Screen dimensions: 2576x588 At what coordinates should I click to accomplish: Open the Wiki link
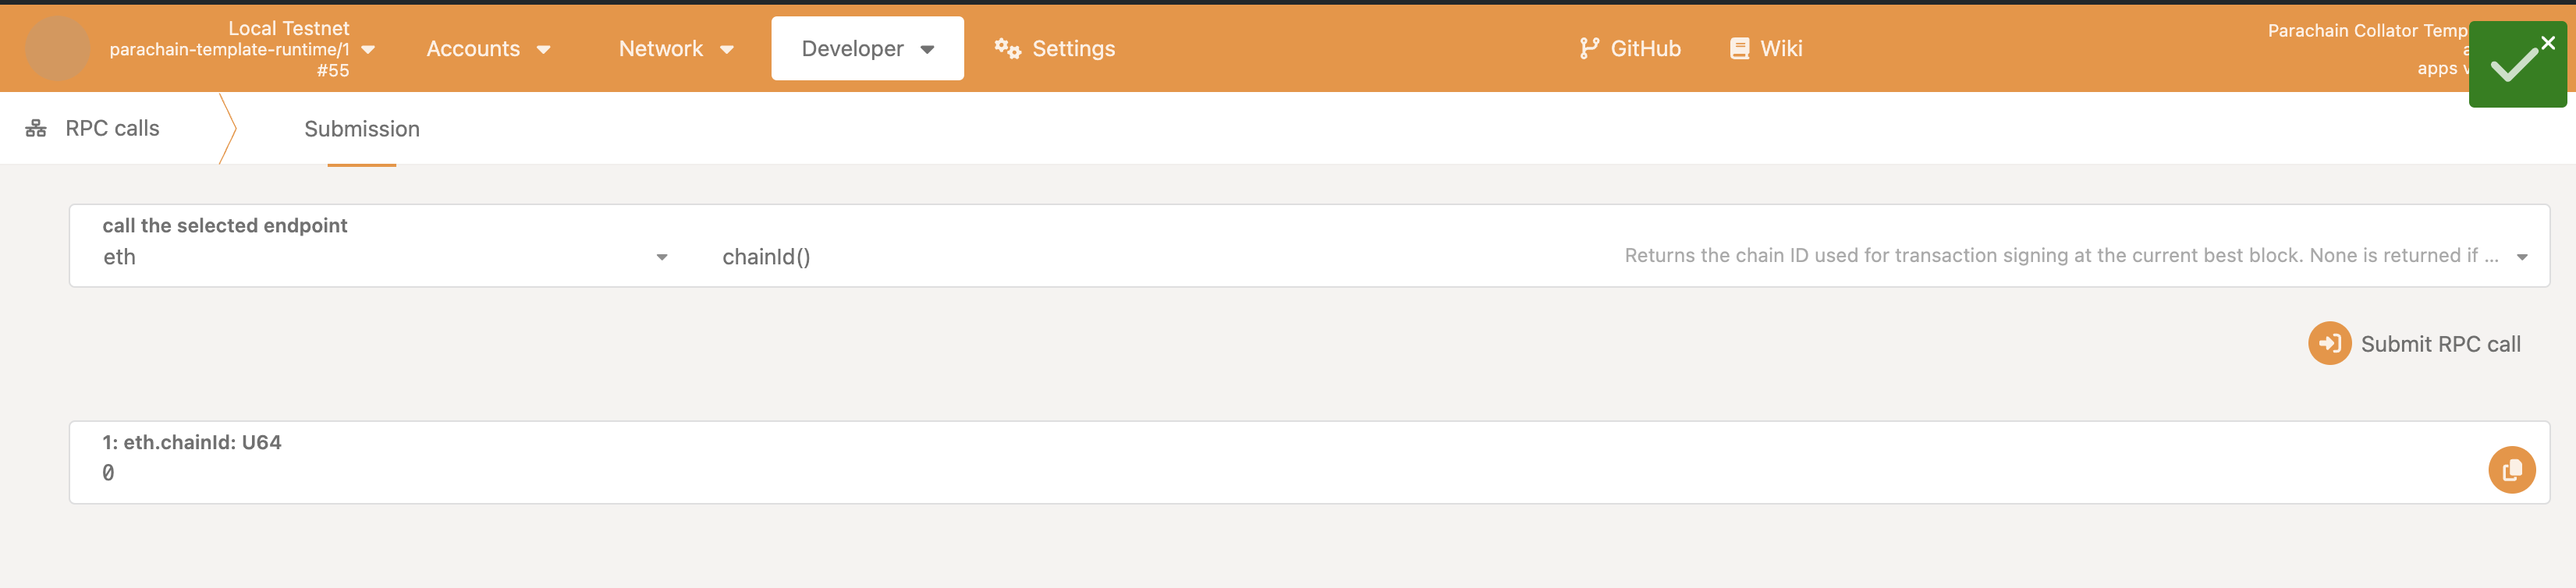click(x=1766, y=48)
